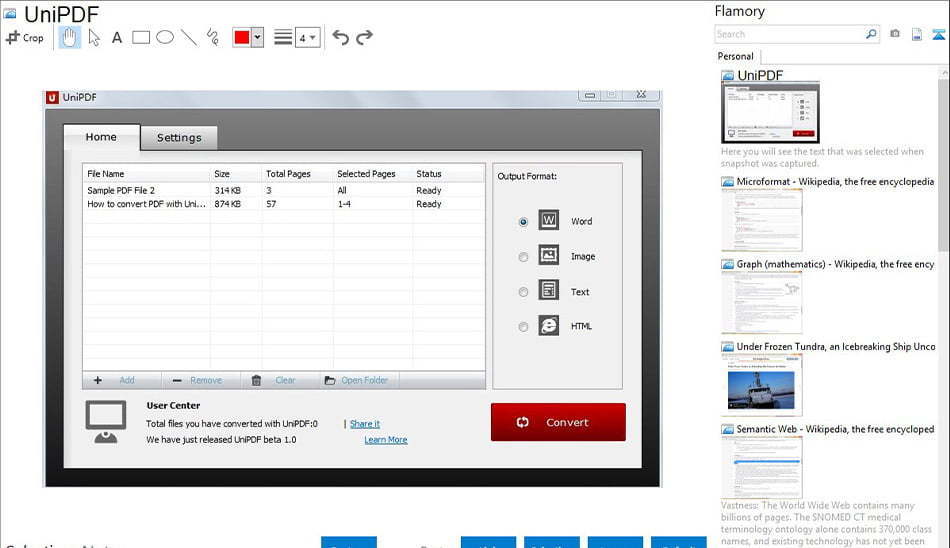Undo the last annotation
950x548 pixels.
click(x=340, y=38)
